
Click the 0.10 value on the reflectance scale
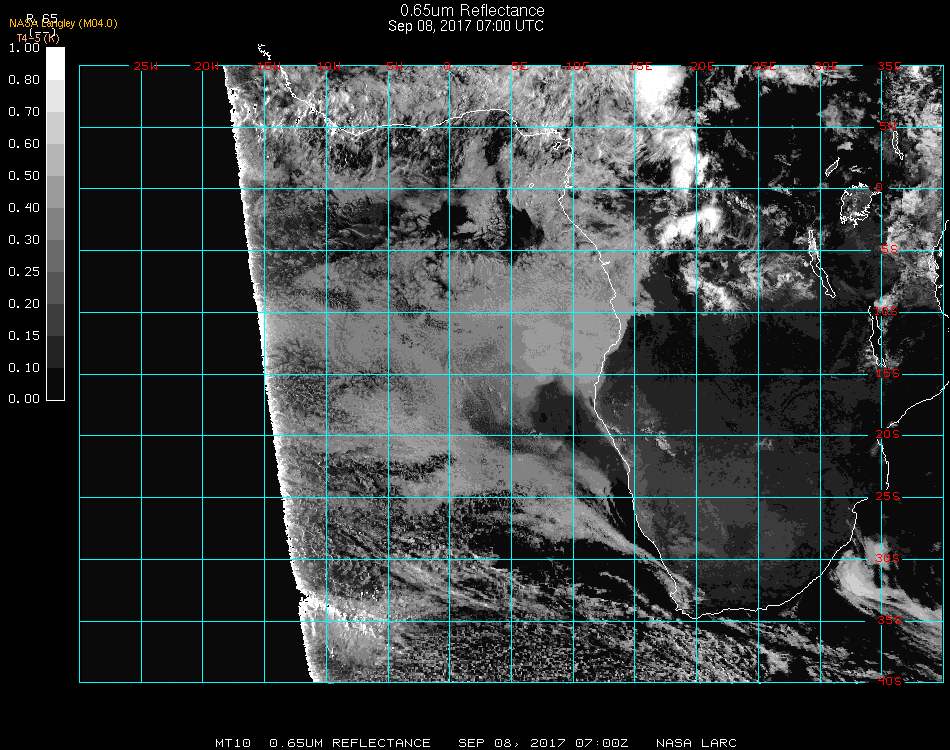tap(24, 368)
